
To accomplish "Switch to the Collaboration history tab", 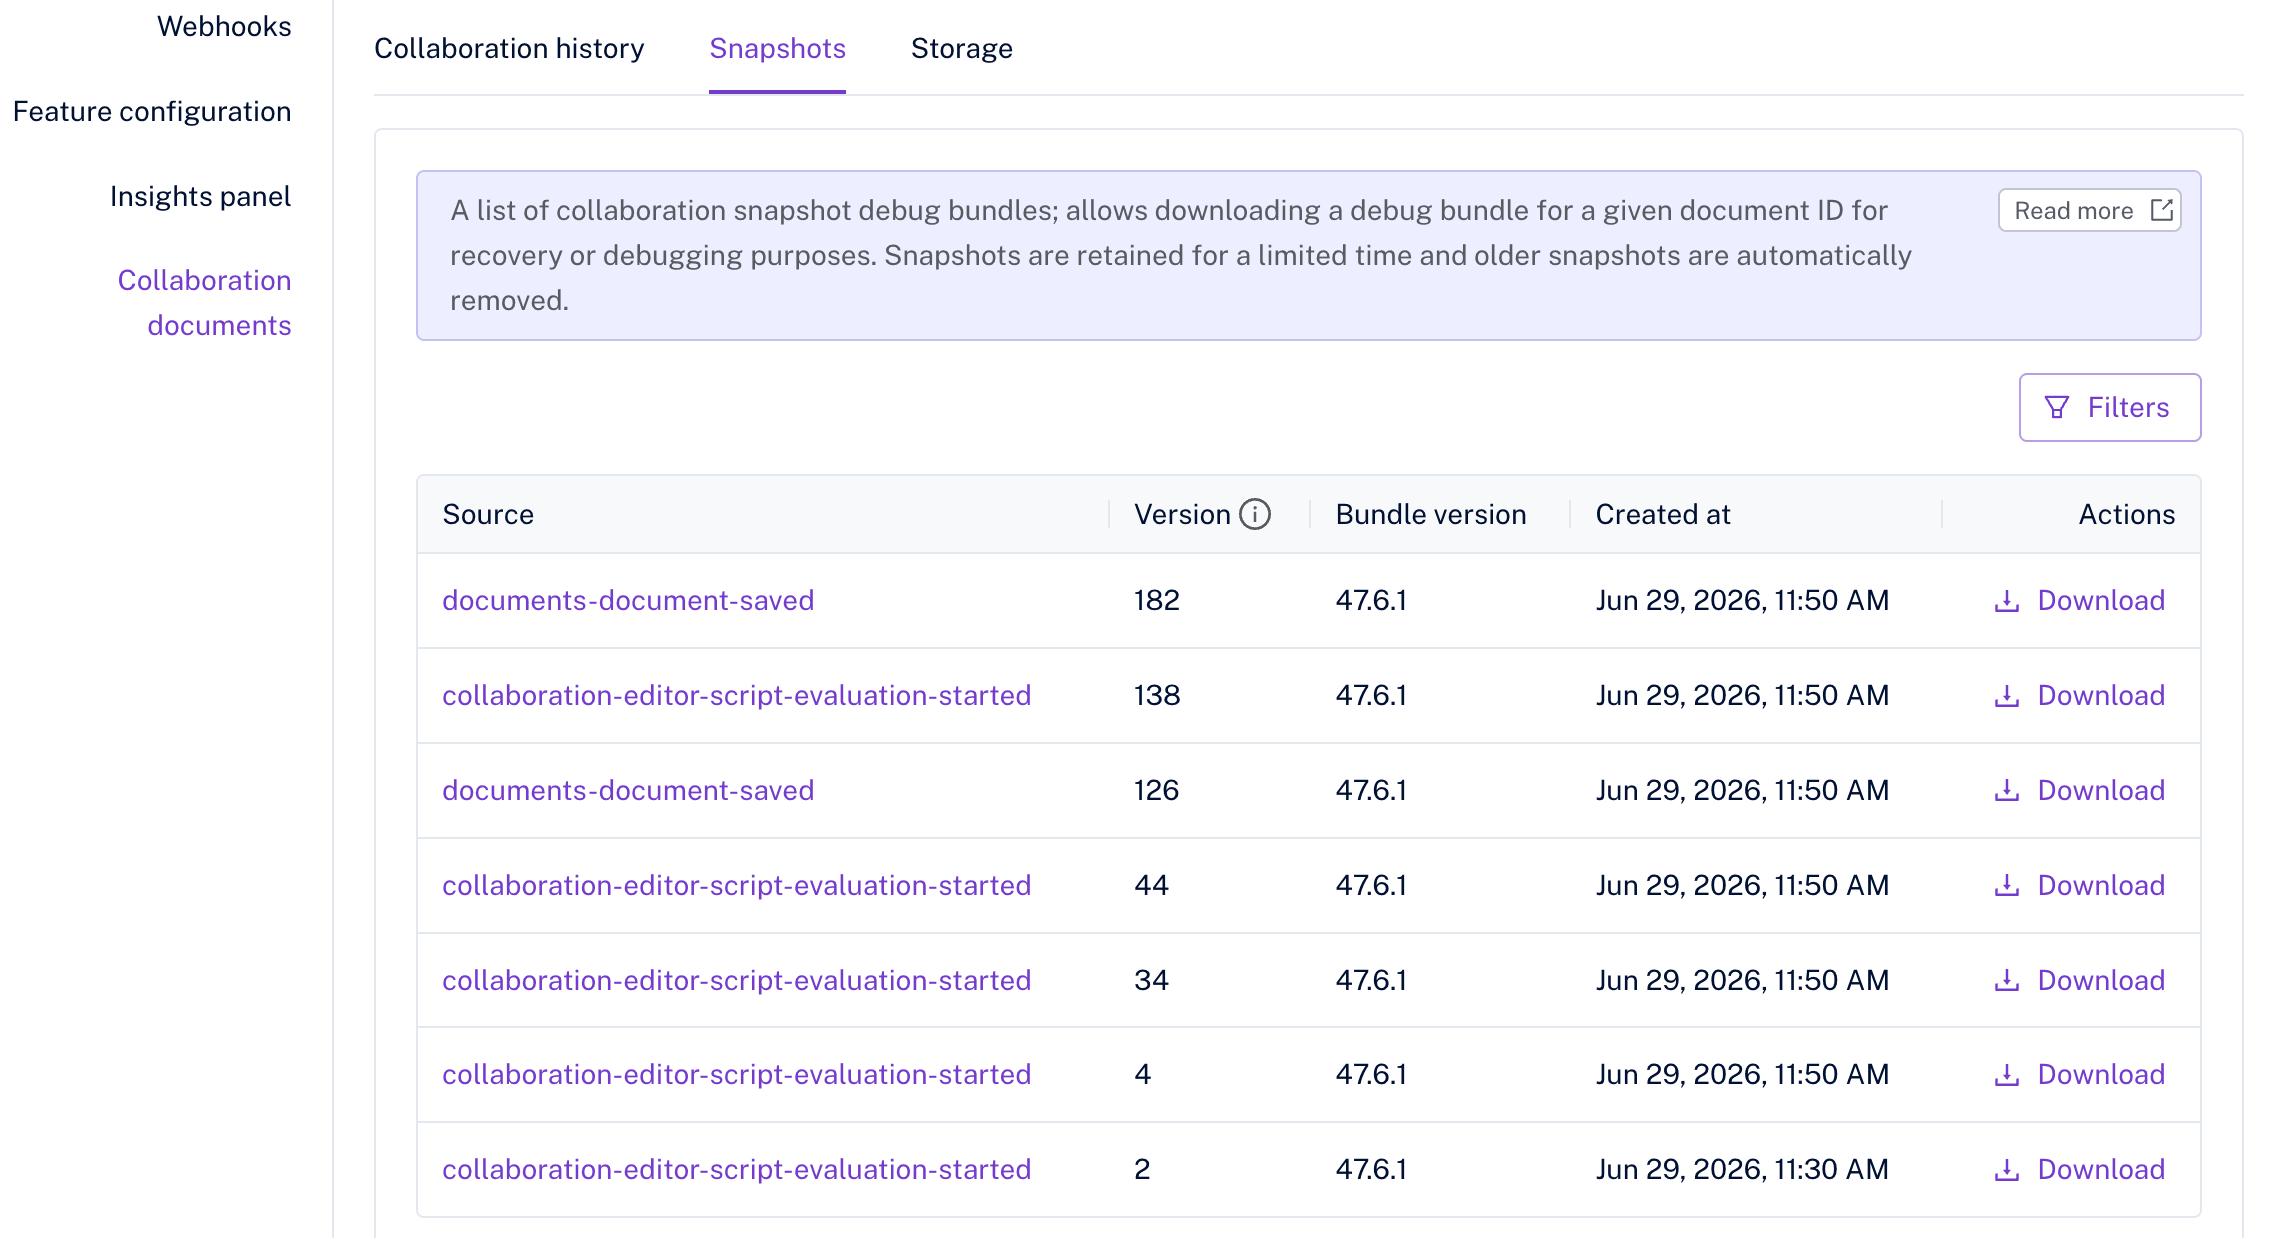I will (x=509, y=48).
